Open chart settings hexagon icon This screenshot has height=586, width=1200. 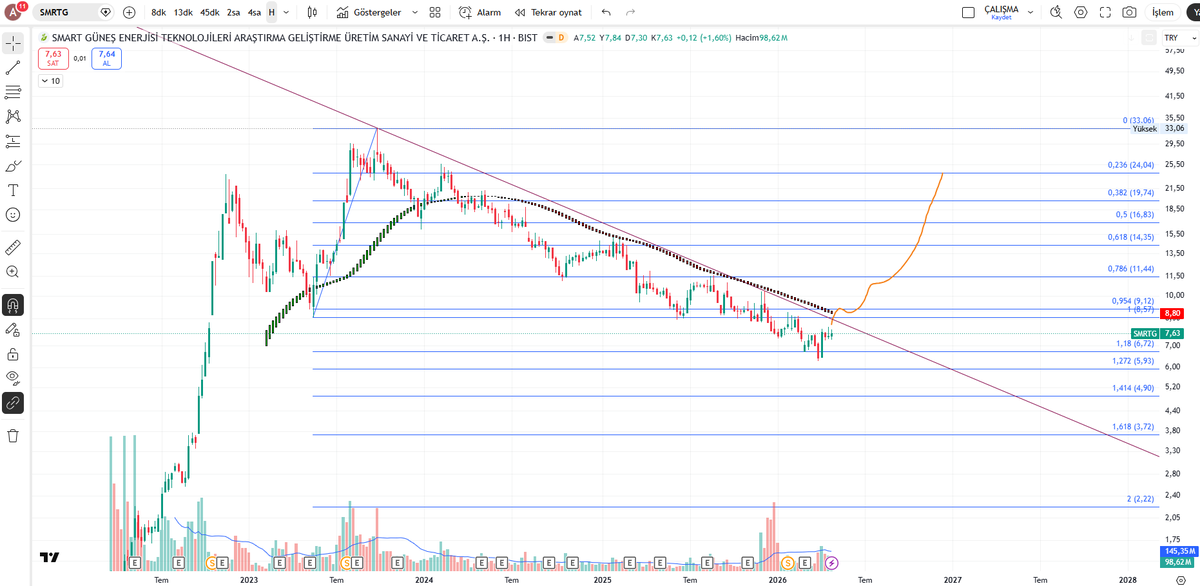click(x=1081, y=12)
